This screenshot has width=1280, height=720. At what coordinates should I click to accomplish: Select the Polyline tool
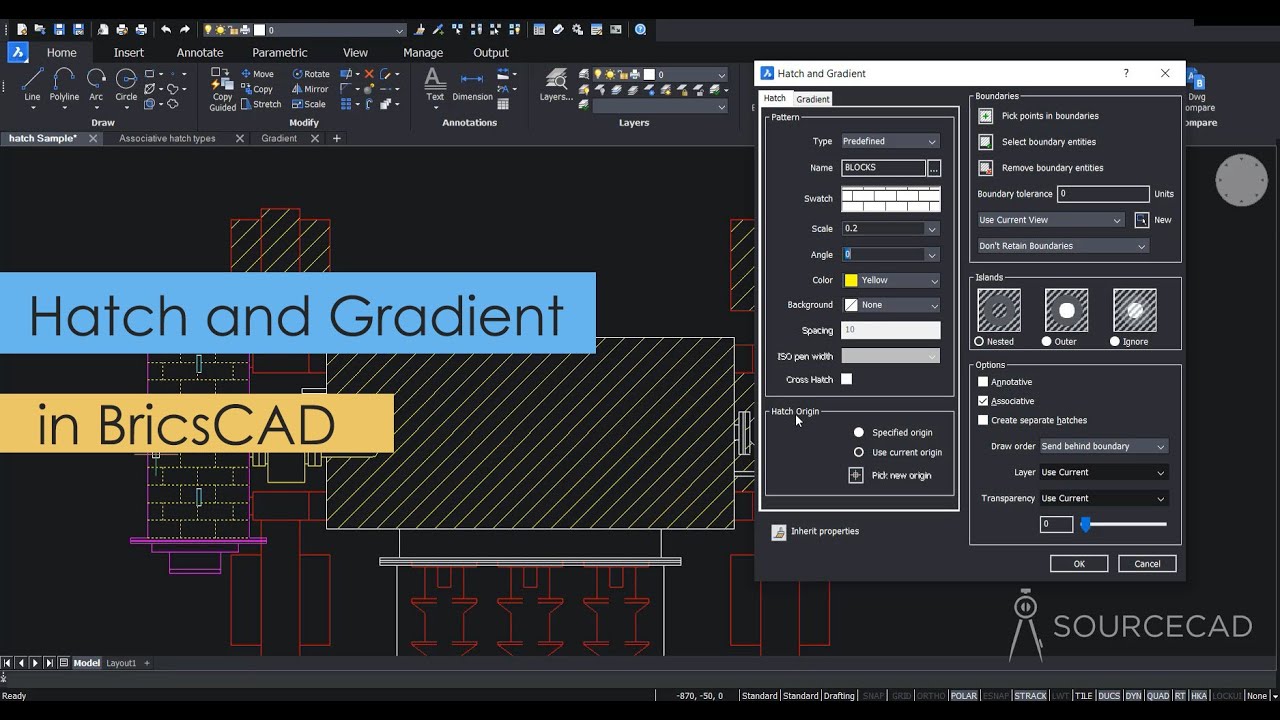tap(64, 86)
